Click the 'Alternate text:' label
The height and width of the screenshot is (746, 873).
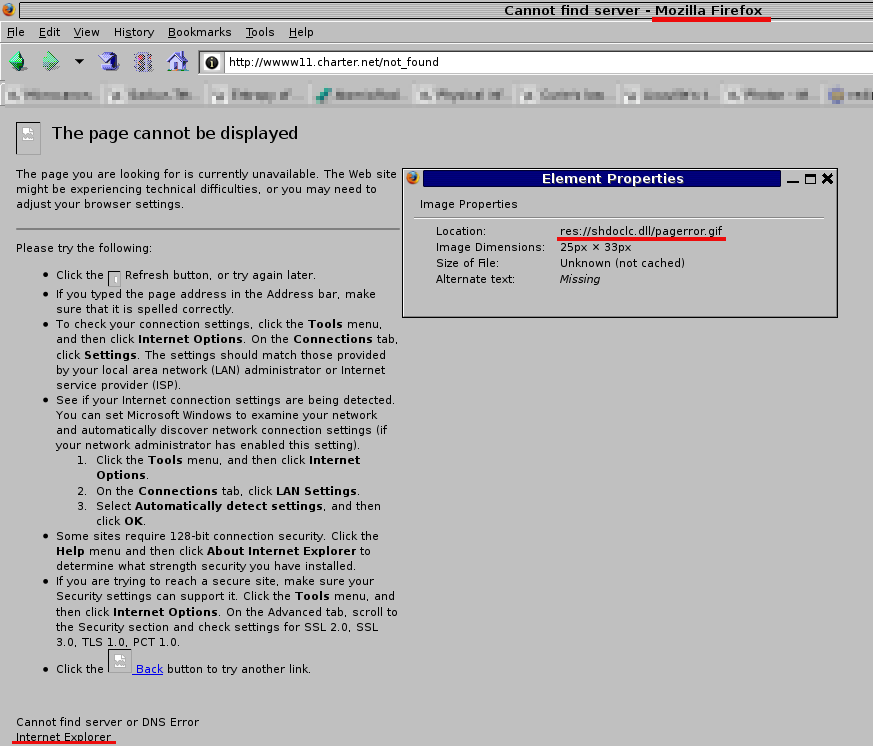point(475,279)
